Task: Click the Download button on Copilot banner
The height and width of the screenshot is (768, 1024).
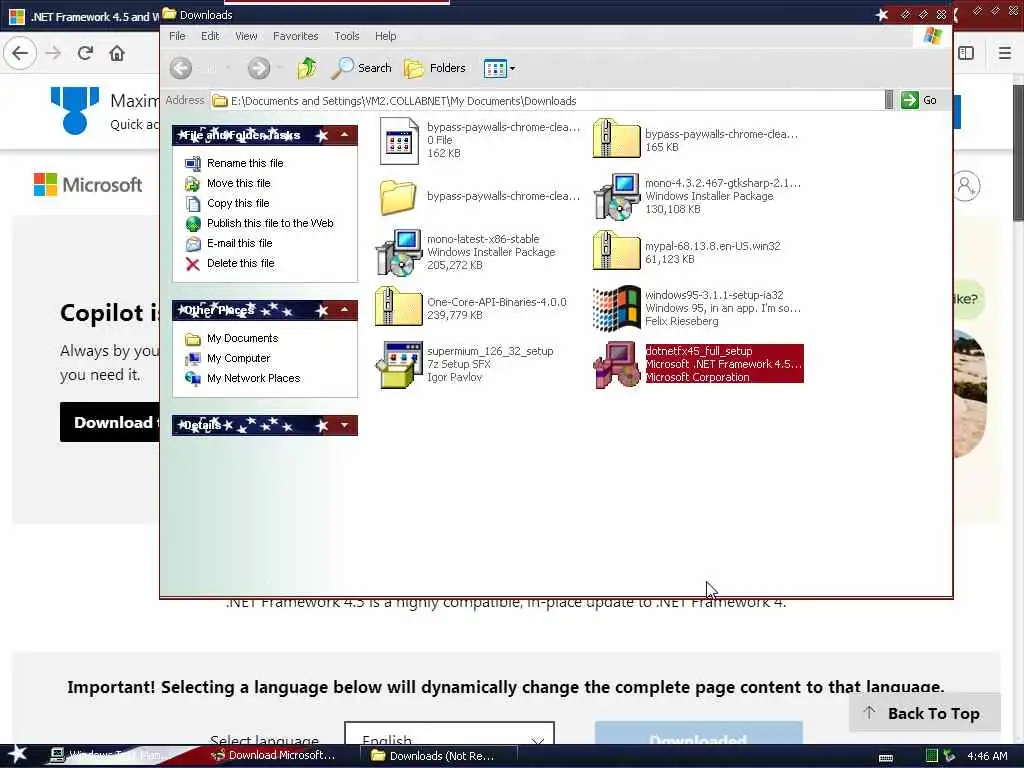Action: click(x=110, y=423)
